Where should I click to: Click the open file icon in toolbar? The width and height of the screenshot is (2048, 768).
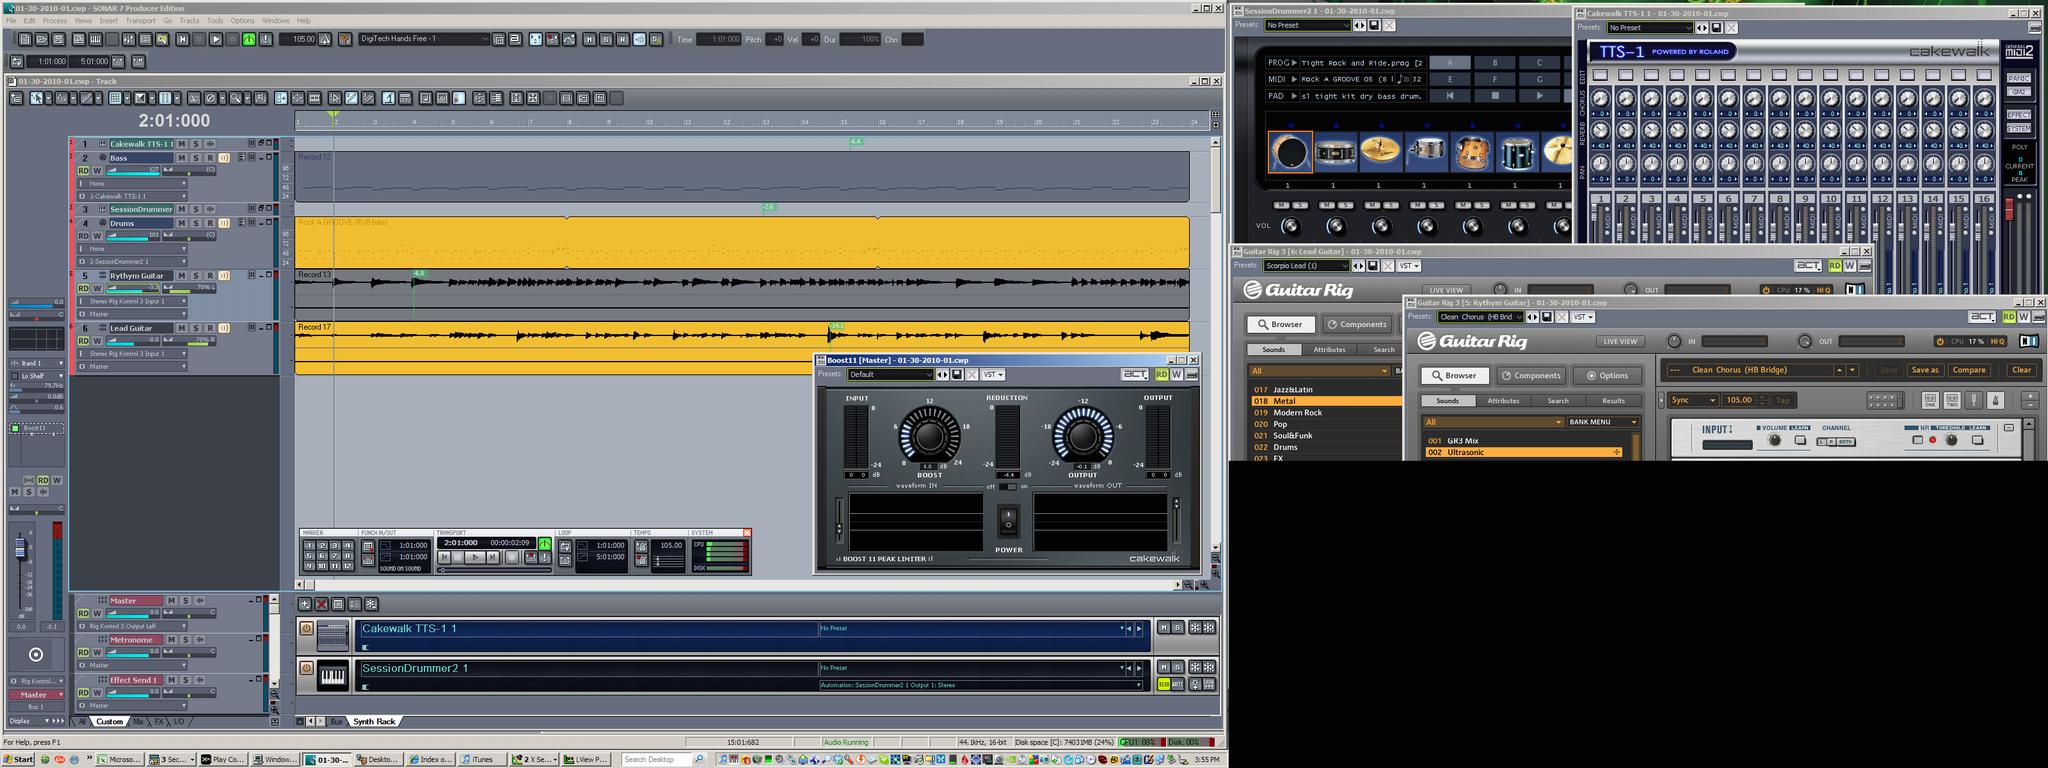pos(42,39)
